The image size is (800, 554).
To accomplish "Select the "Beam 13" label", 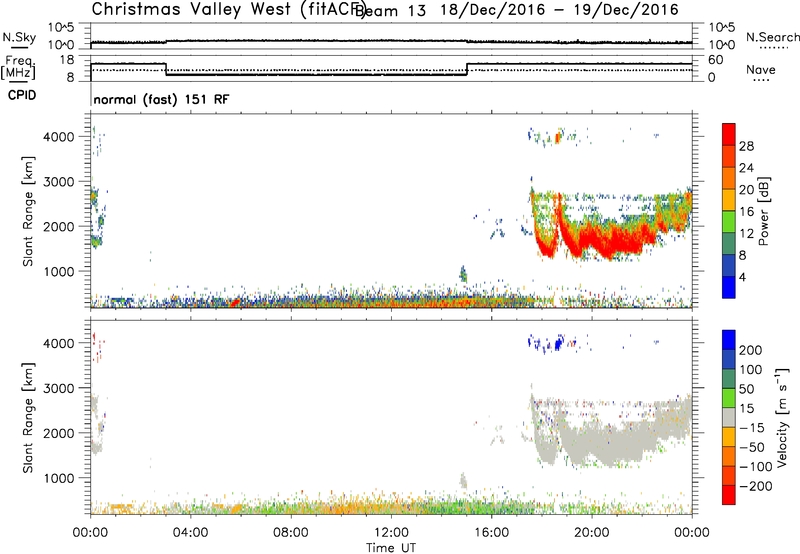I will [390, 11].
